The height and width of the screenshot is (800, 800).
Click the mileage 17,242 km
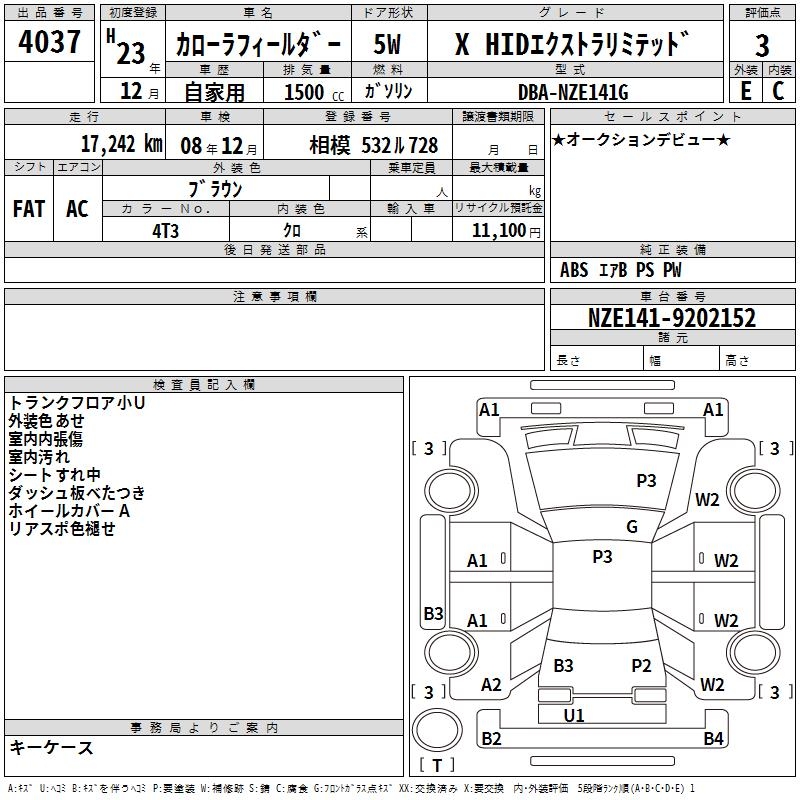pos(122,144)
